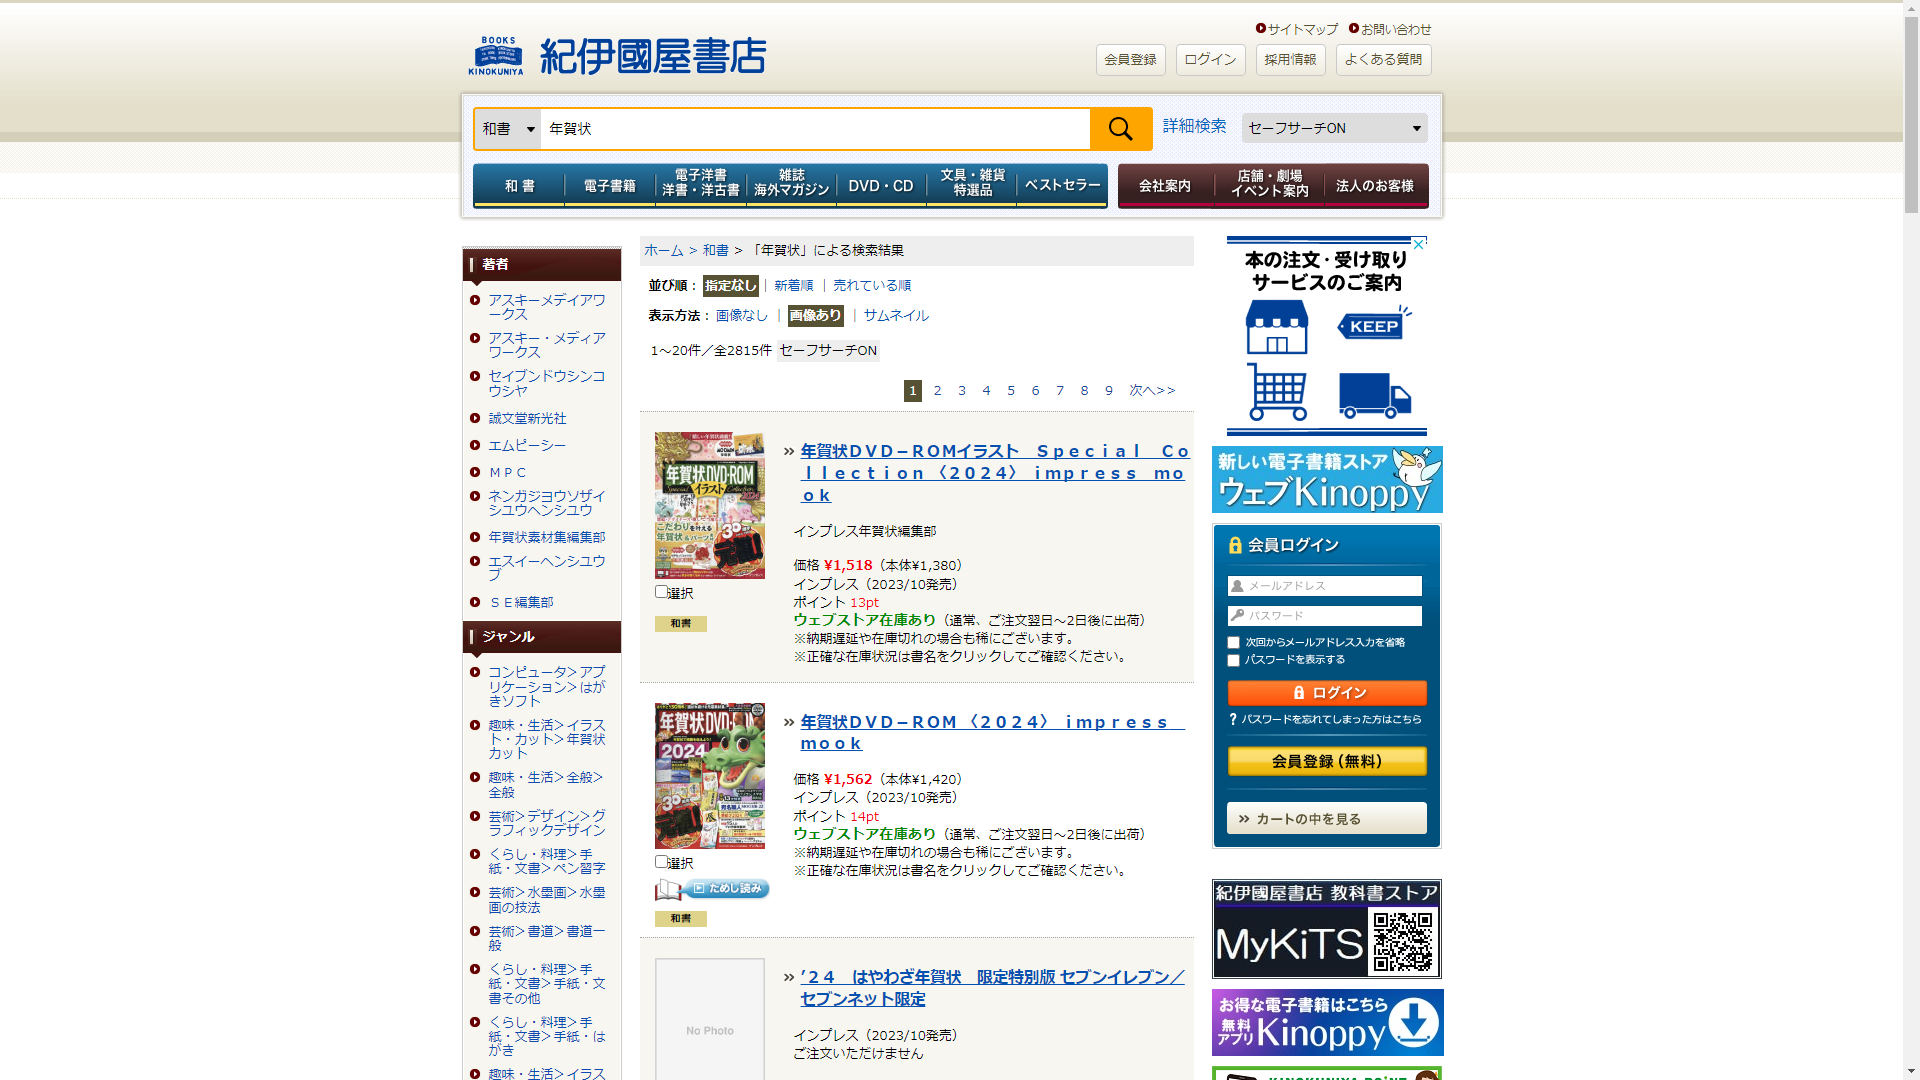Image resolution: width=1920 pixels, height=1080 pixels.
Task: Open the Web Kinoppy ebook store banner
Action: coord(1327,480)
